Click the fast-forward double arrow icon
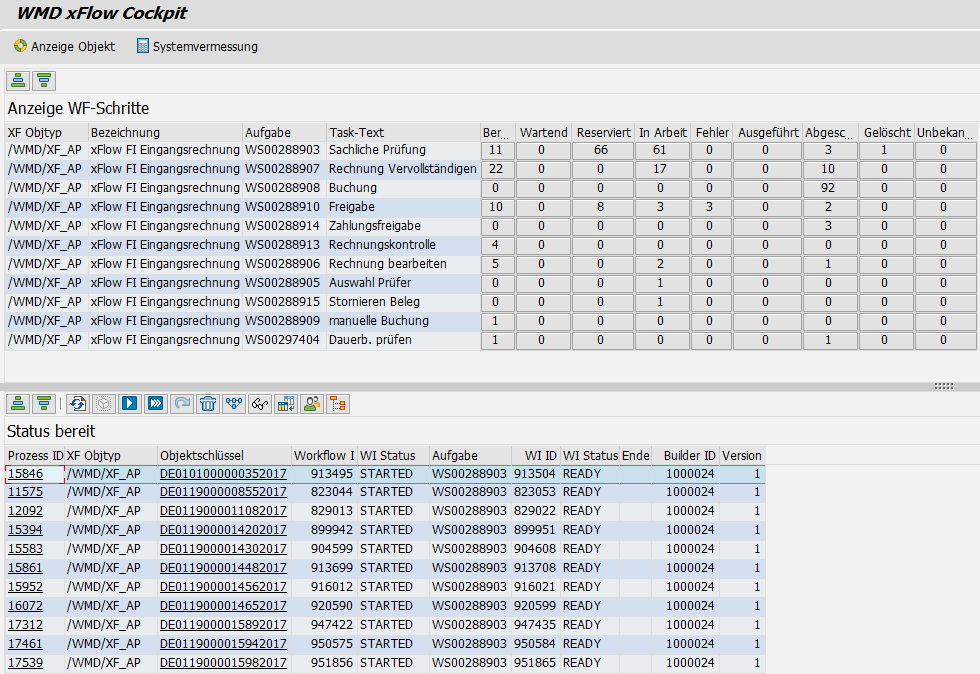This screenshot has height=674, width=980. click(155, 404)
